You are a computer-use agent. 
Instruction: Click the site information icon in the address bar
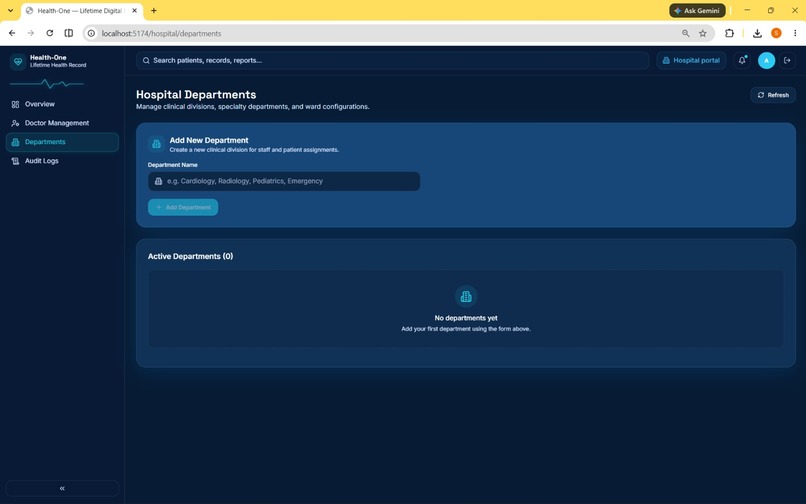(x=91, y=33)
